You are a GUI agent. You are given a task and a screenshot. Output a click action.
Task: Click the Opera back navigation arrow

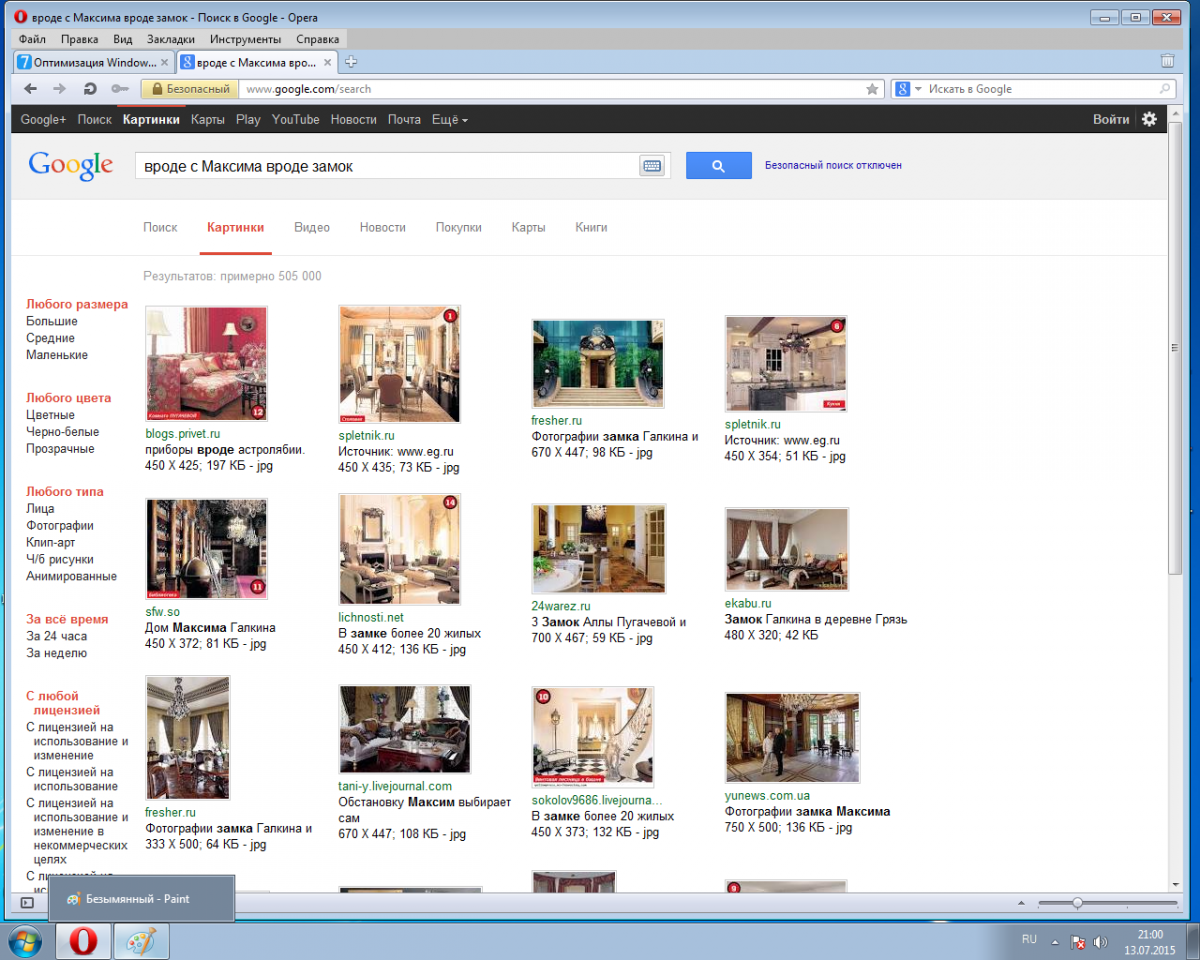pos(31,89)
